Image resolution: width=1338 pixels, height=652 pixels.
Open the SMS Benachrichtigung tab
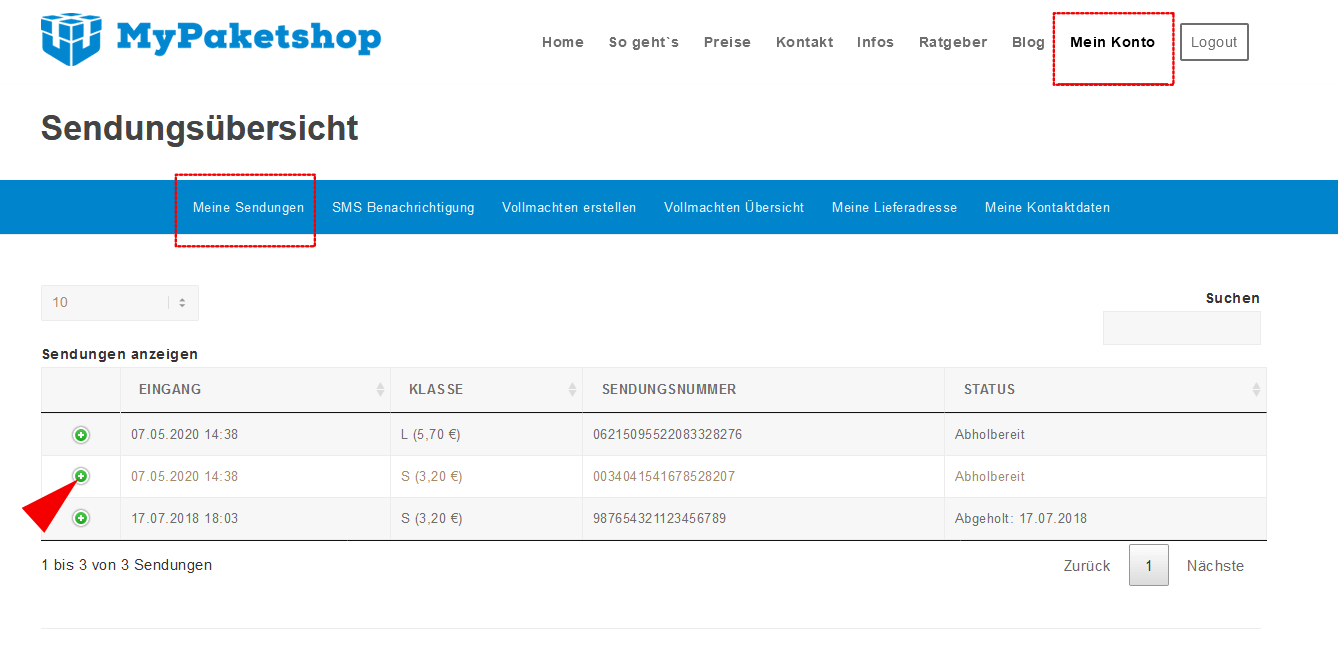403,208
